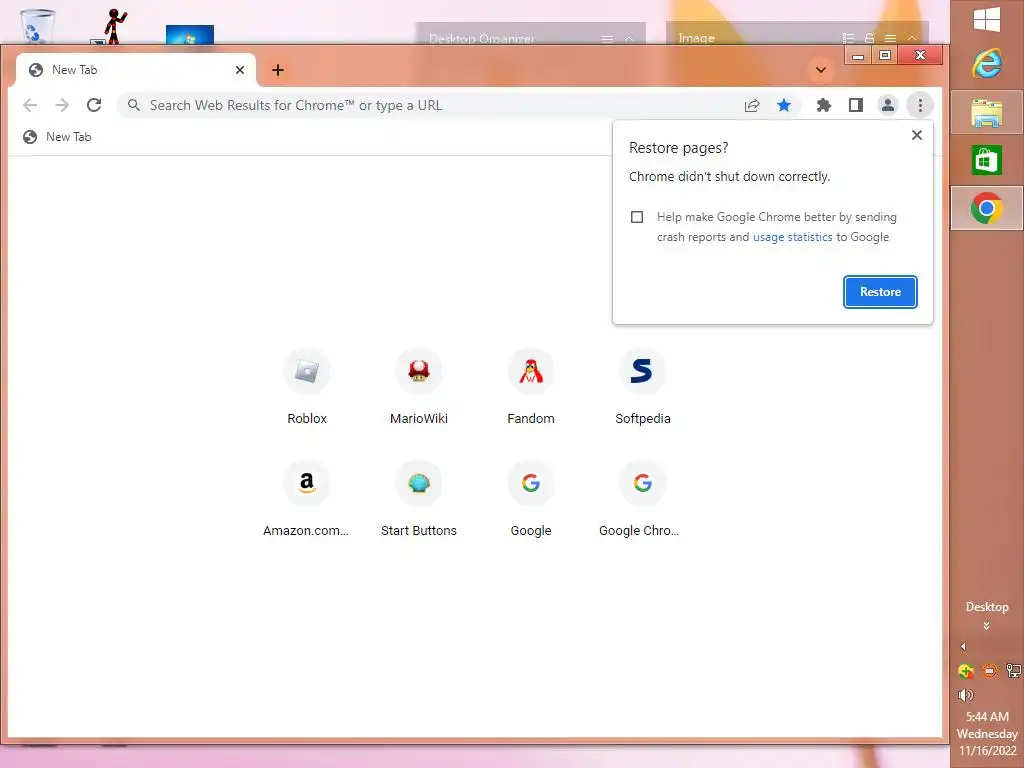Add a new tab with plus button
This screenshot has width=1024, height=768.
pyautogui.click(x=278, y=70)
